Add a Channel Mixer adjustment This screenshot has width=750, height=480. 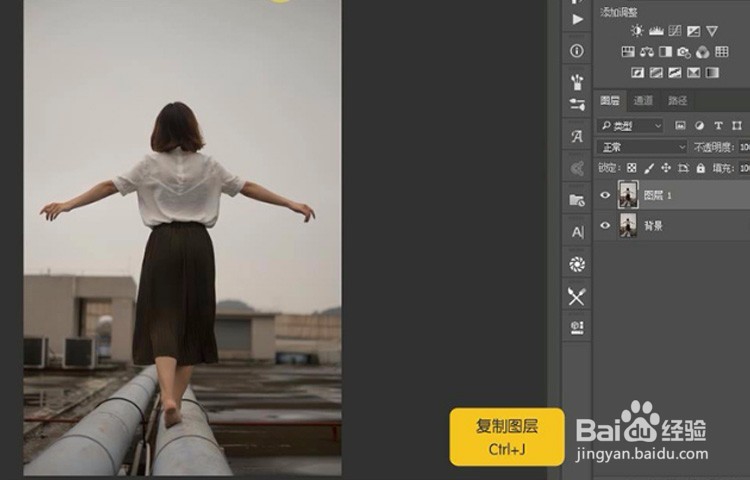pos(702,52)
